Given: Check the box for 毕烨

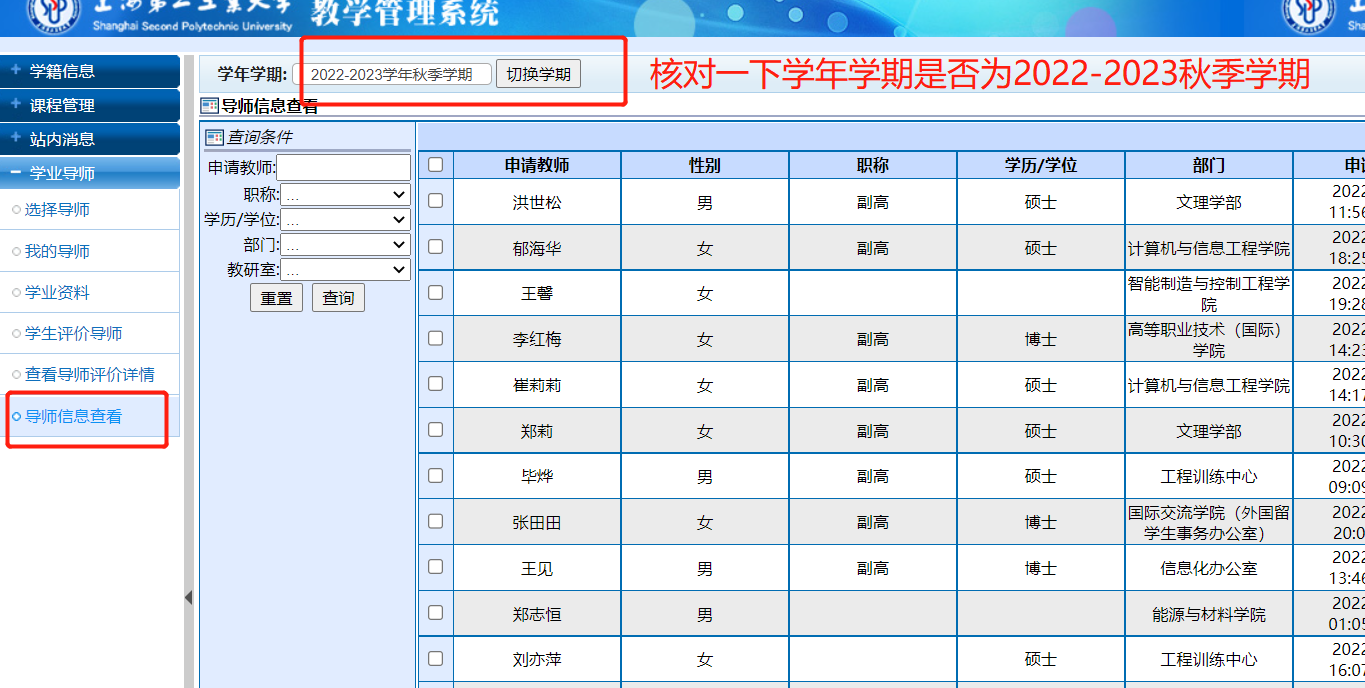Looking at the screenshot, I should [x=435, y=476].
